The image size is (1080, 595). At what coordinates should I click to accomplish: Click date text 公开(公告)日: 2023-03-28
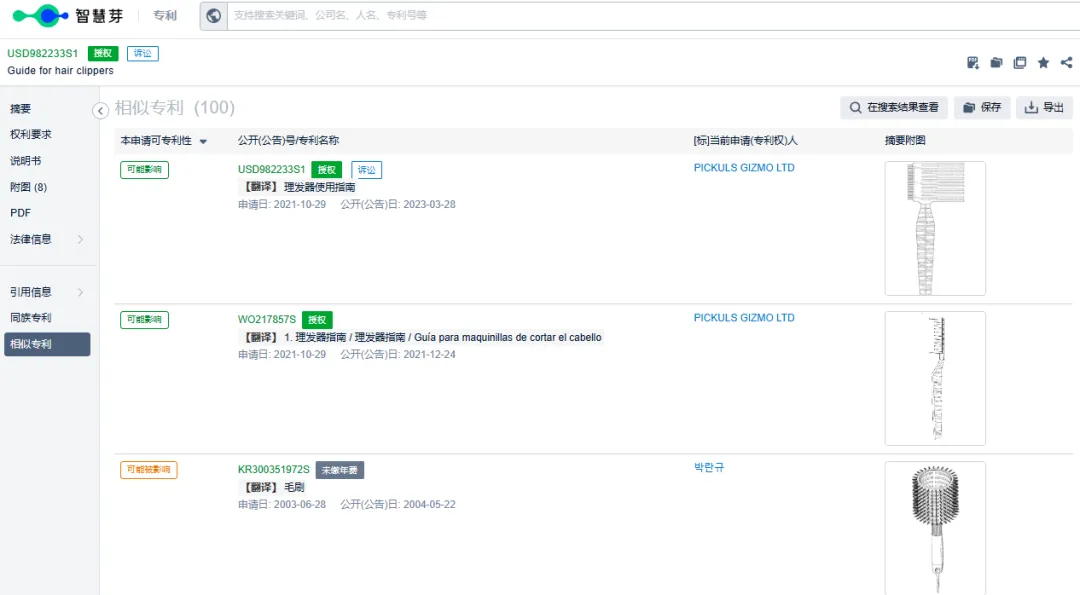397,205
